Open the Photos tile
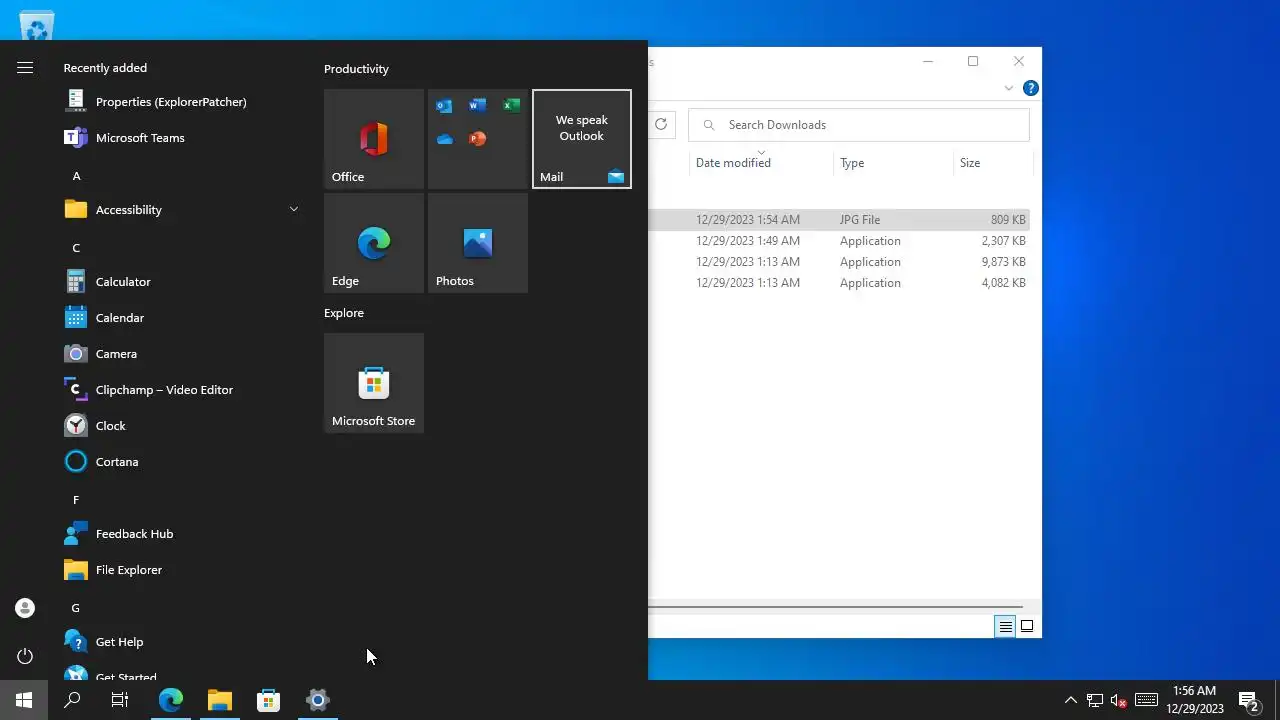 click(x=478, y=243)
